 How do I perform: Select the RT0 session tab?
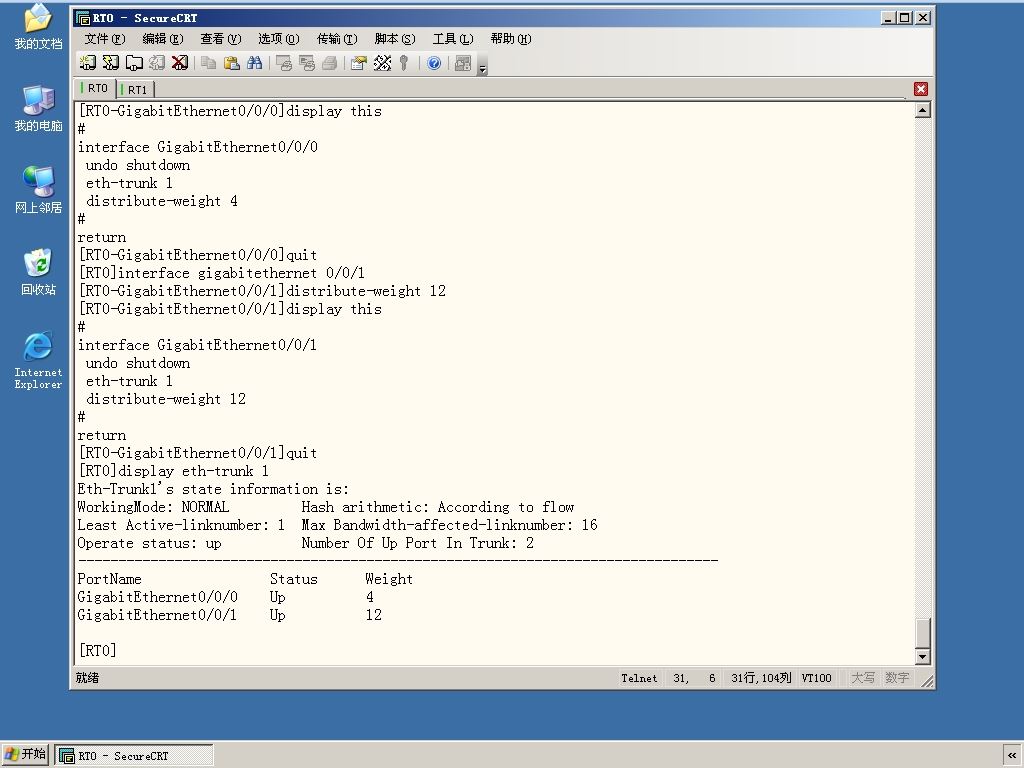click(x=97, y=88)
